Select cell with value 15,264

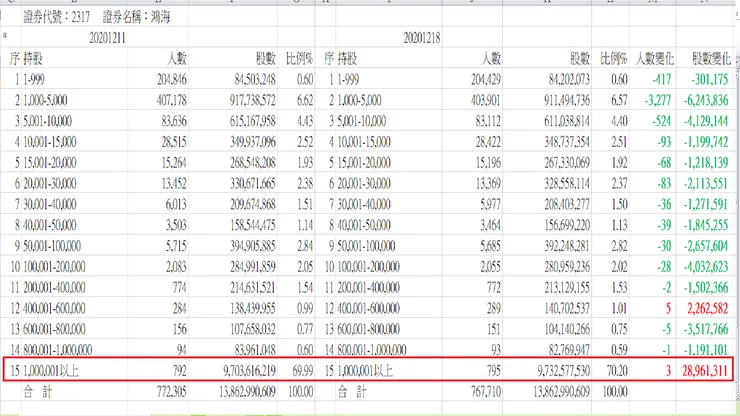174,162
